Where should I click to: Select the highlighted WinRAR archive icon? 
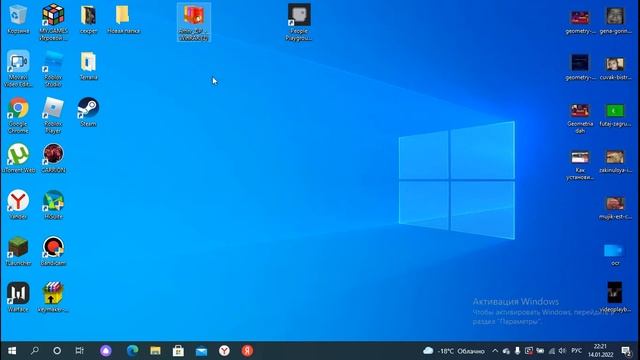[x=194, y=22]
